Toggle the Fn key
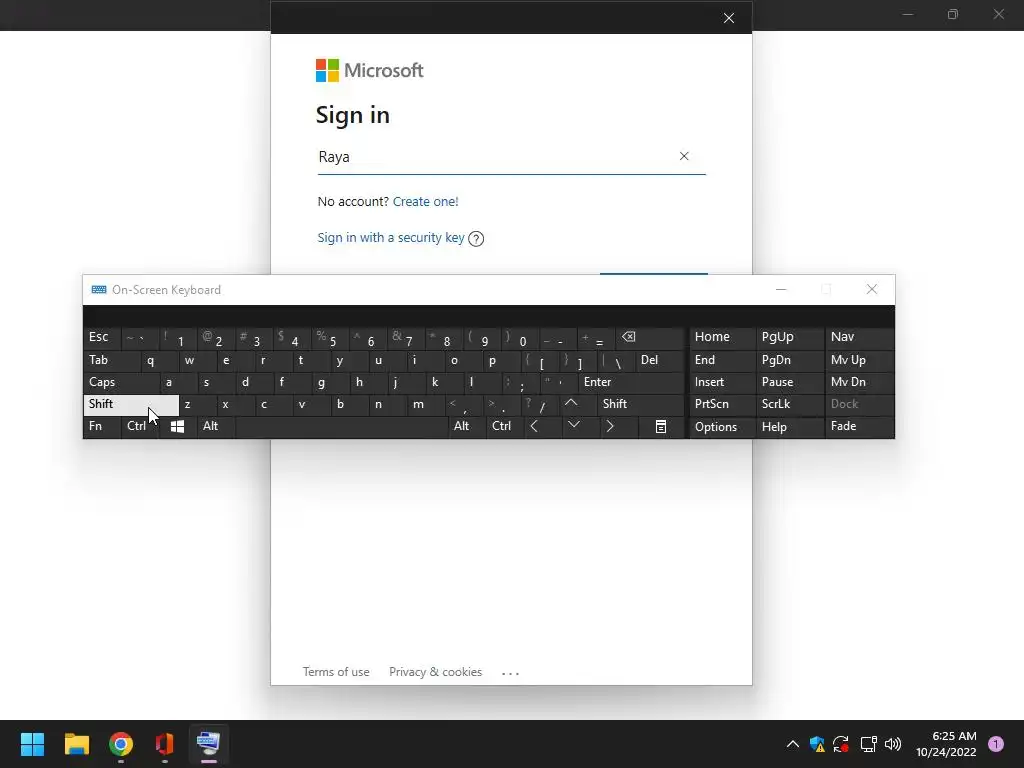This screenshot has width=1024, height=768. (102, 426)
